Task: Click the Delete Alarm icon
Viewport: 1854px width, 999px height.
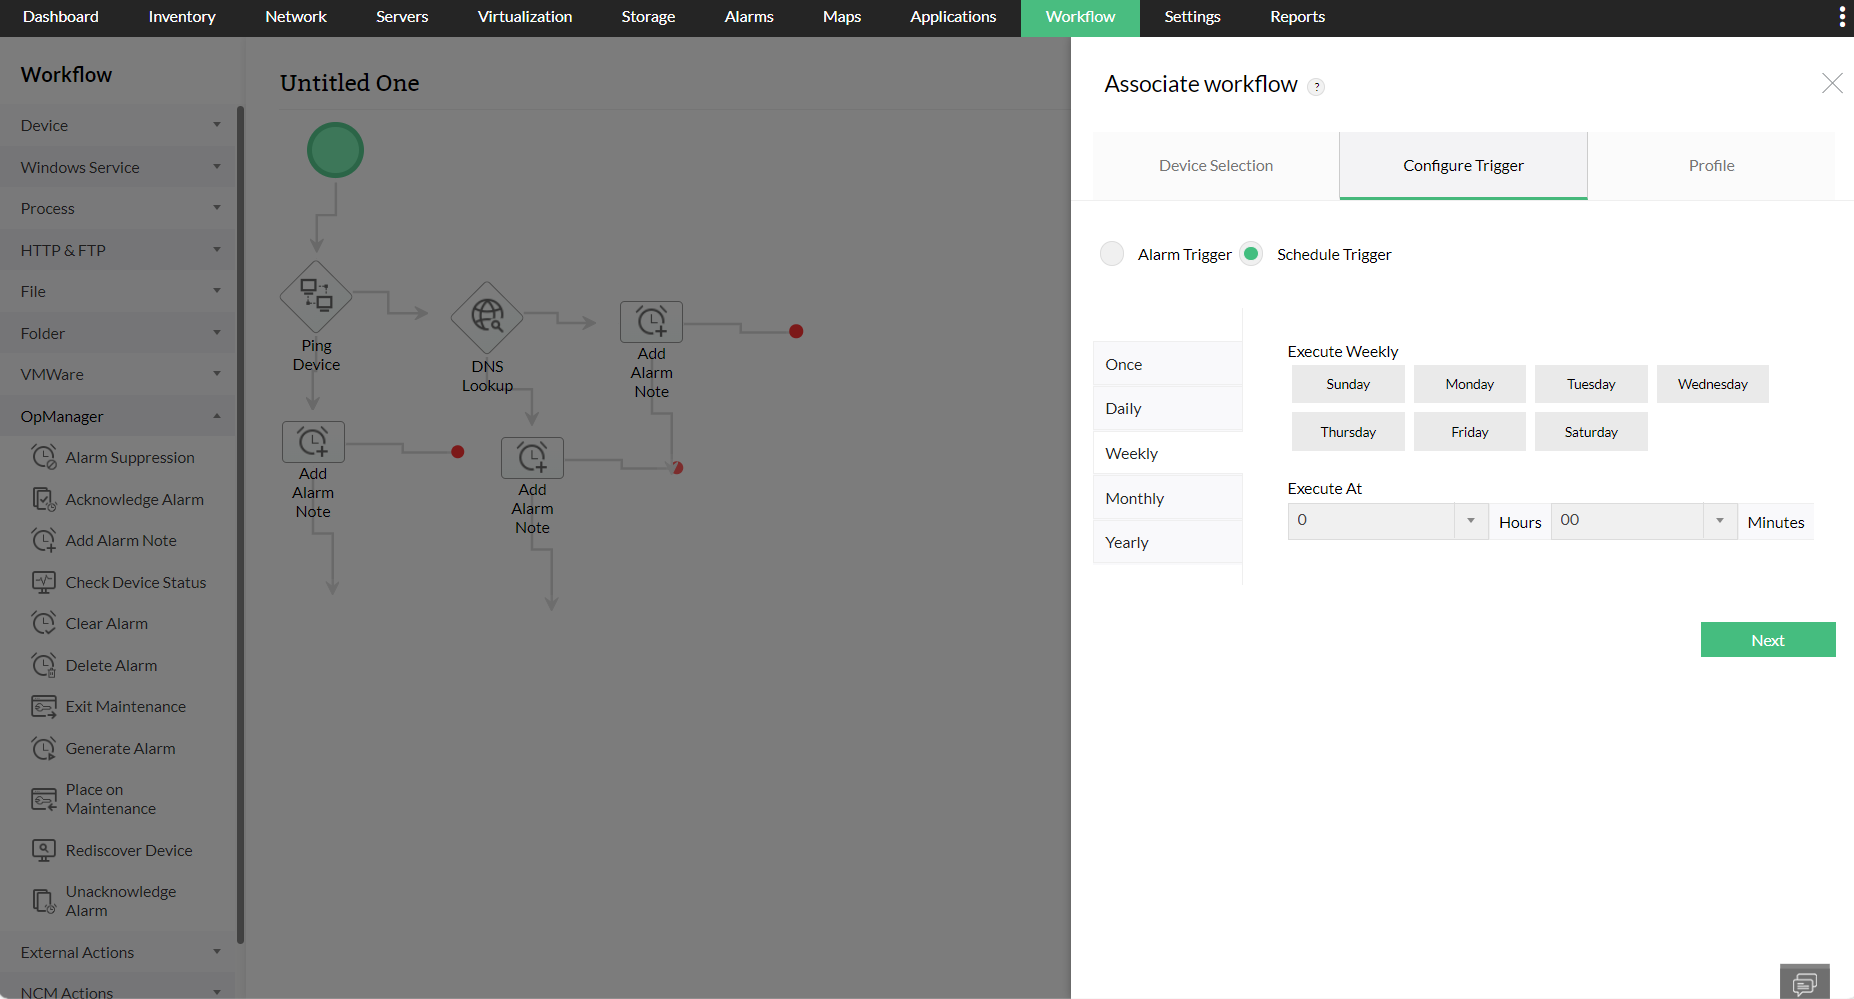Action: click(44, 665)
